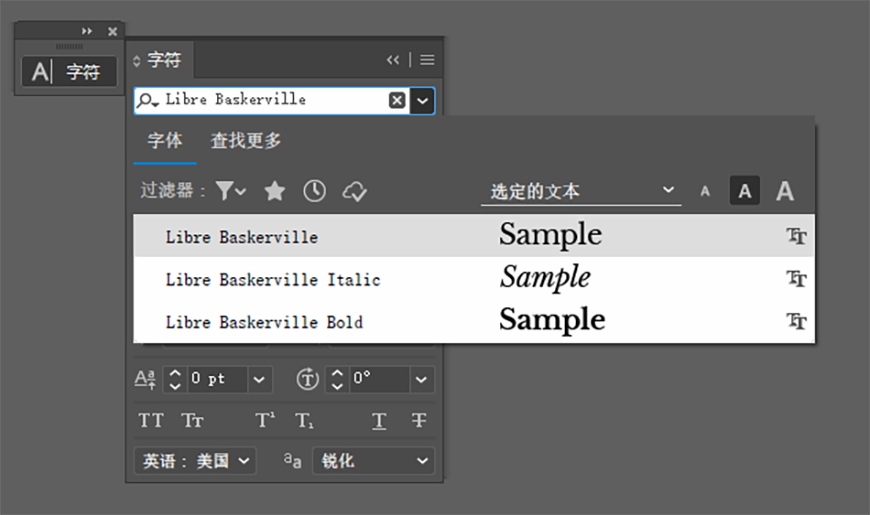Open the baseline shift value dropdown
Image resolution: width=870 pixels, height=515 pixels.
259,380
